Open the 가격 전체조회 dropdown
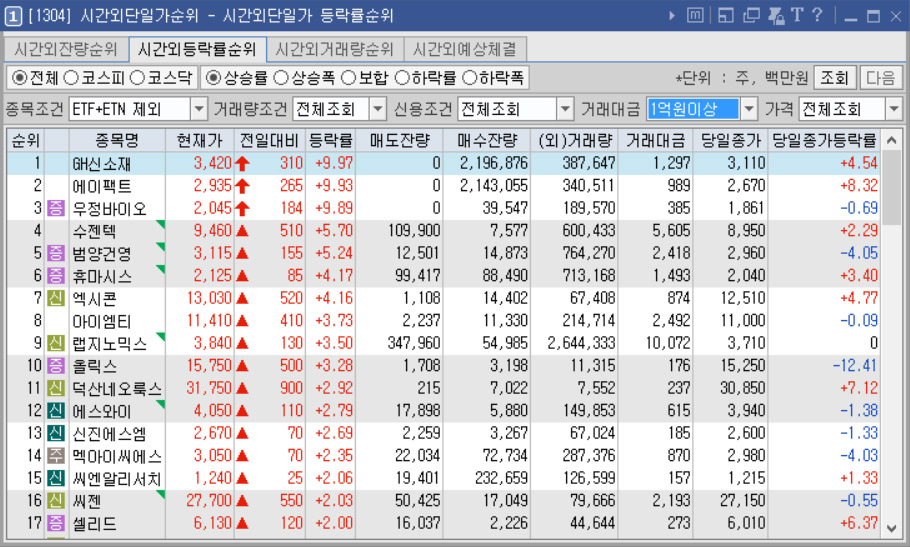This screenshot has width=910, height=547. (x=894, y=108)
